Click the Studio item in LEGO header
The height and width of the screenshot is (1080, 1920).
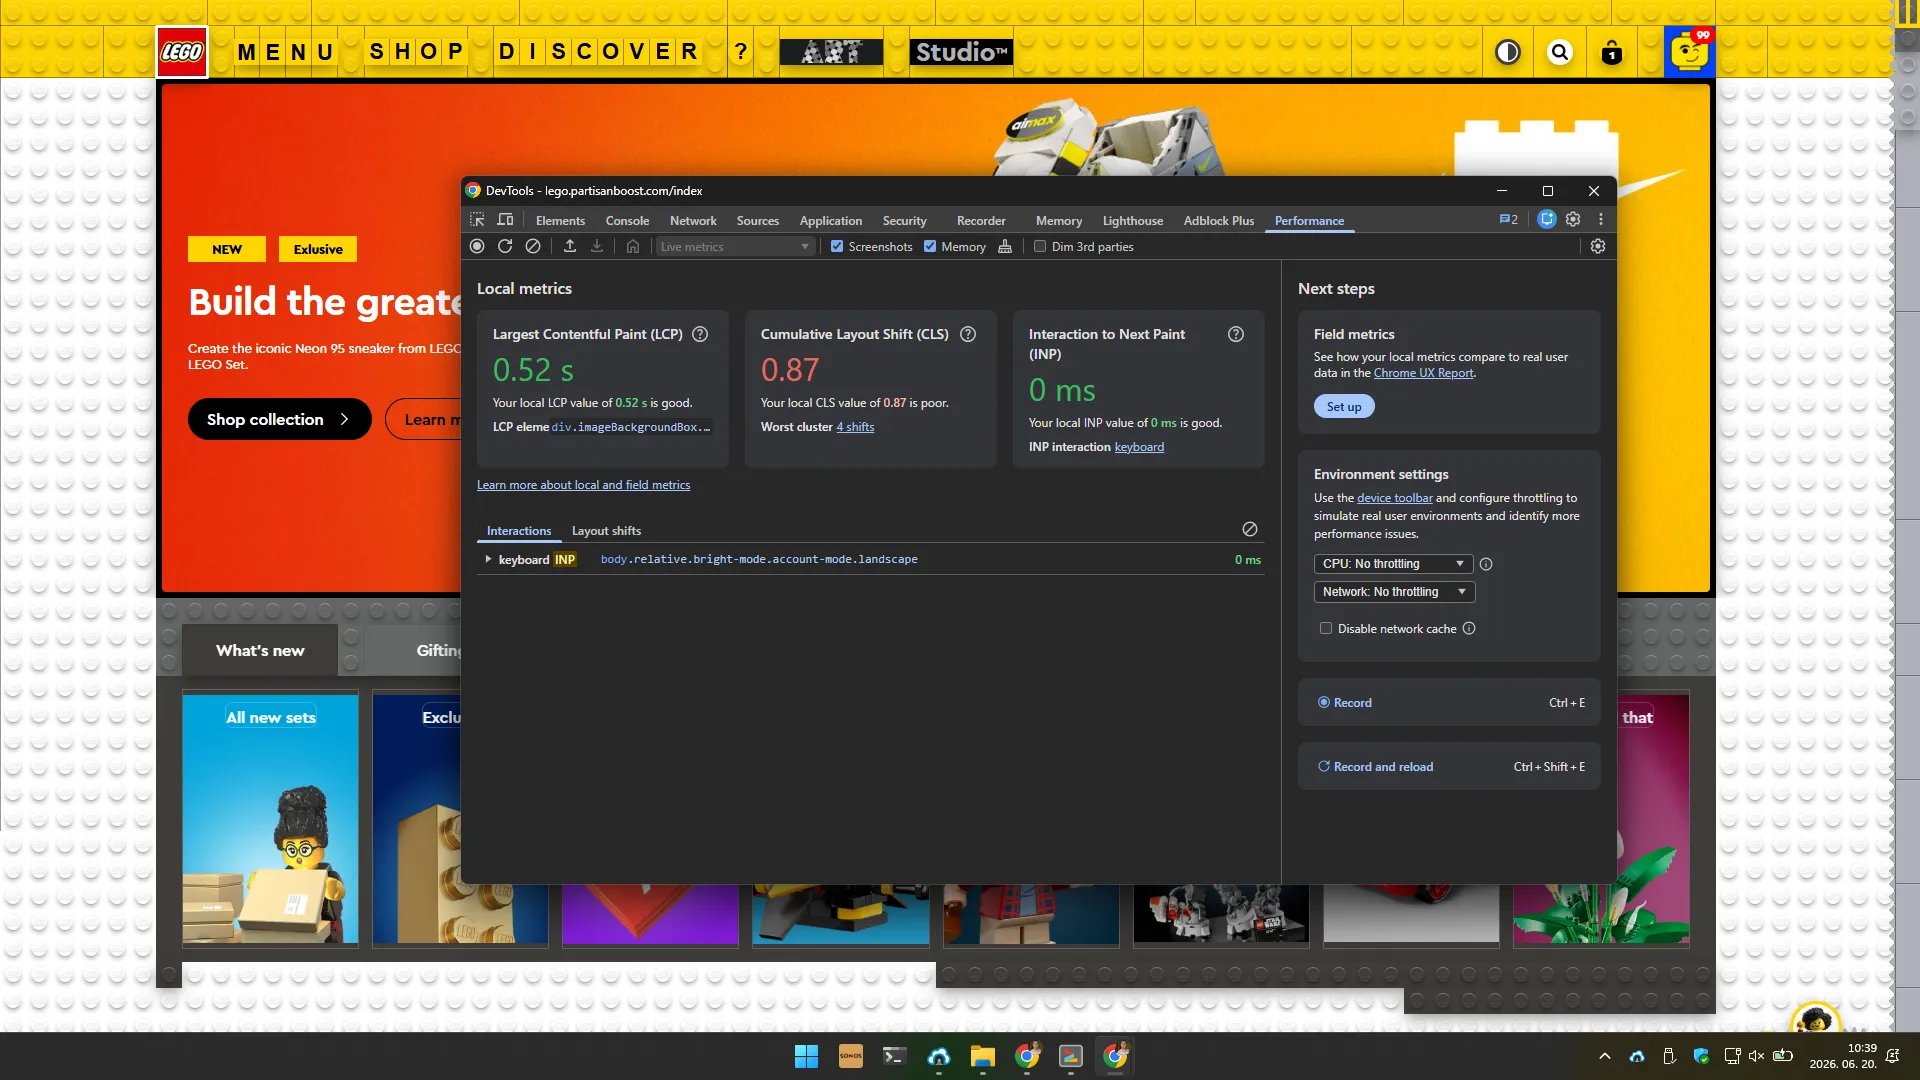961,52
